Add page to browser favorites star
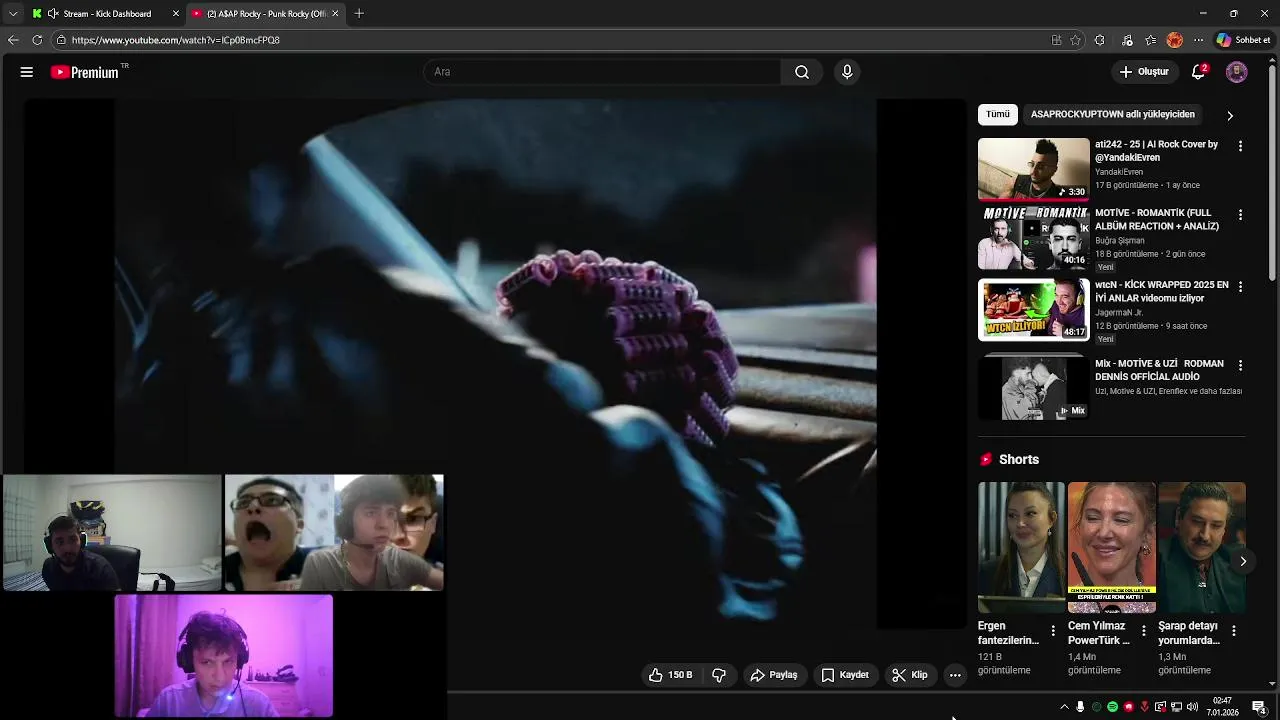This screenshot has width=1280, height=720. (x=1075, y=40)
